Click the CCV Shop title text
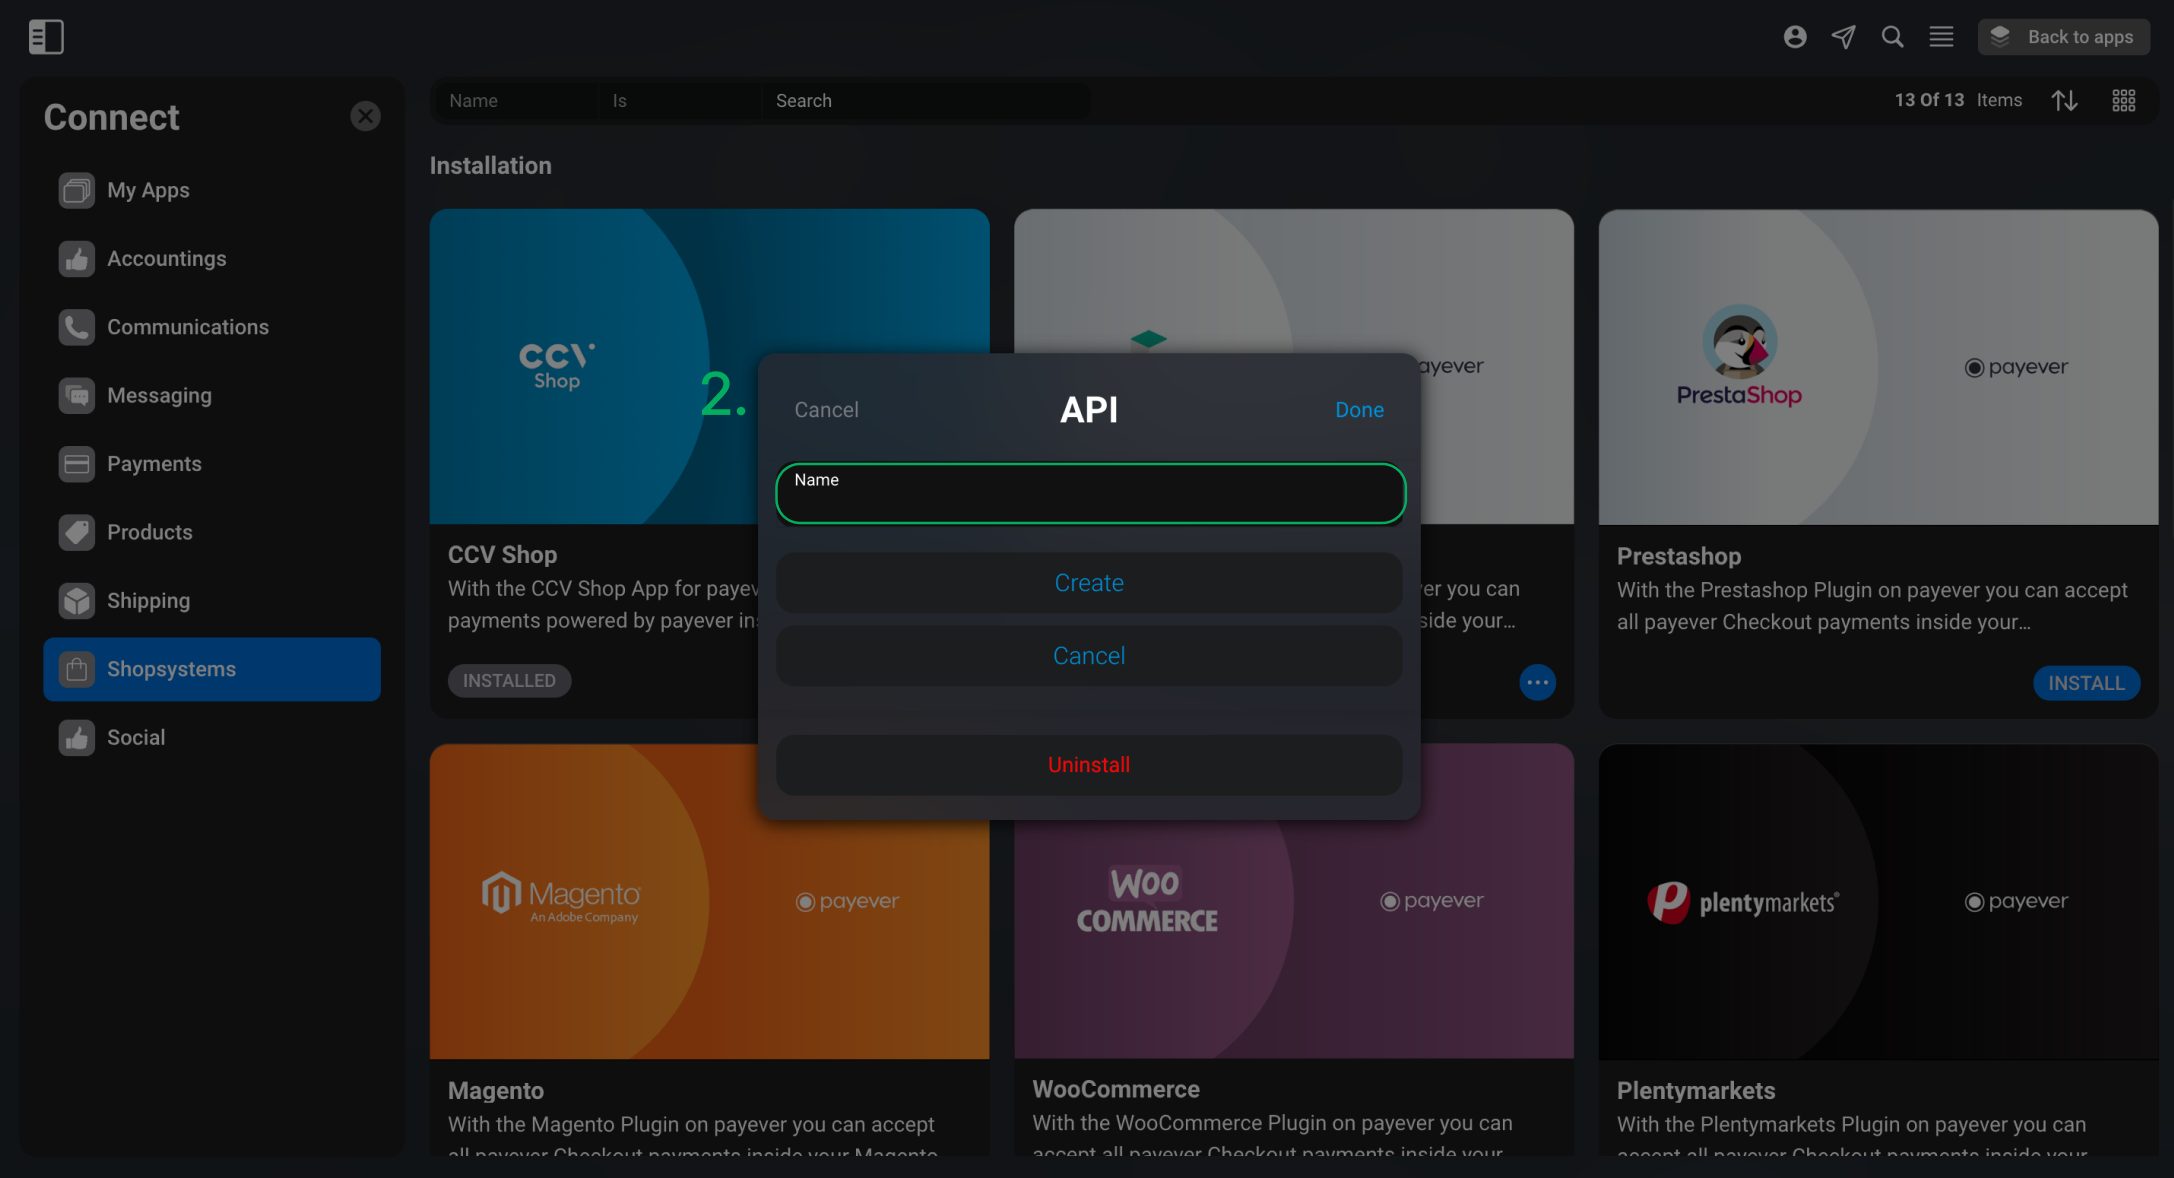This screenshot has width=2174, height=1178. point(502,555)
